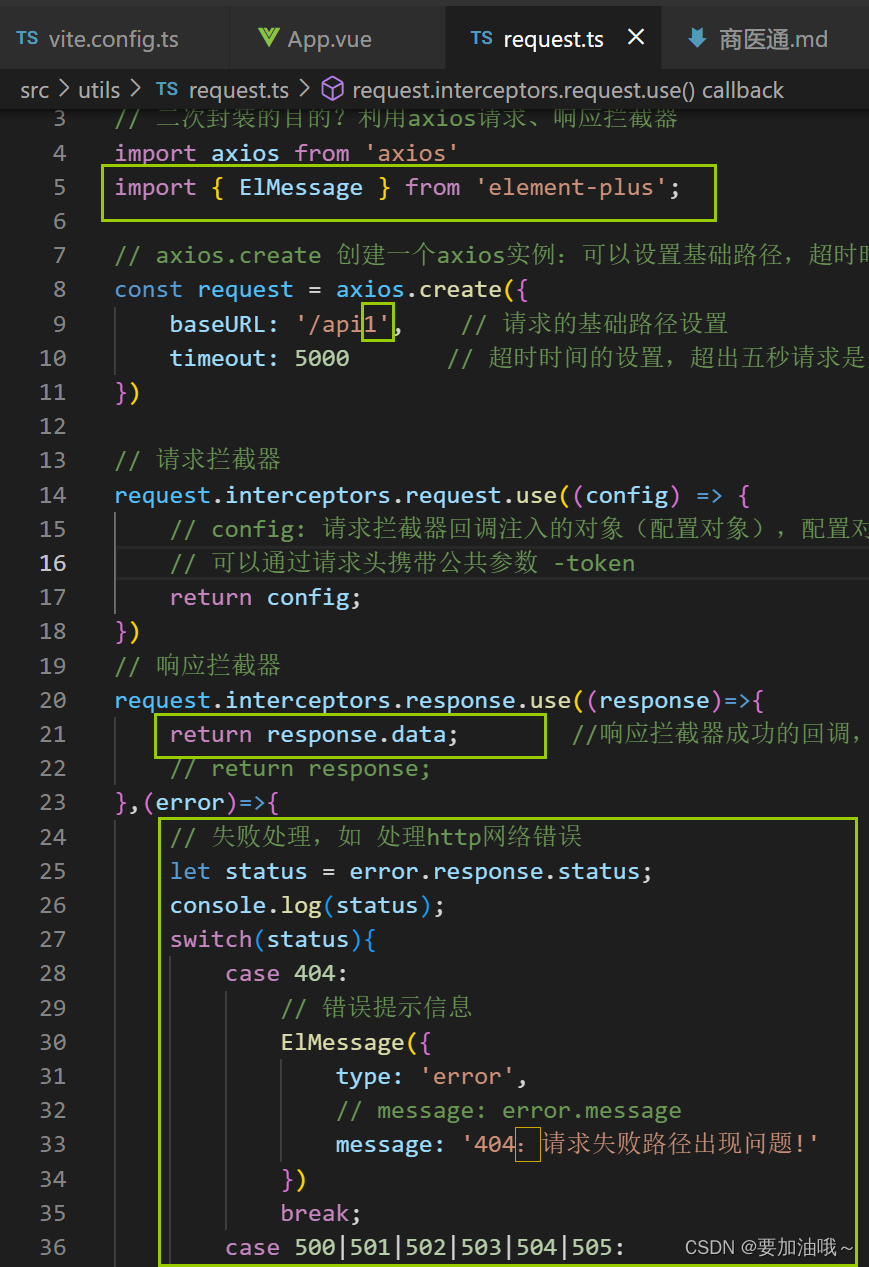Image resolution: width=869 pixels, height=1267 pixels.
Task: Click '(config)' parameter on line 14
Action: coord(627,495)
